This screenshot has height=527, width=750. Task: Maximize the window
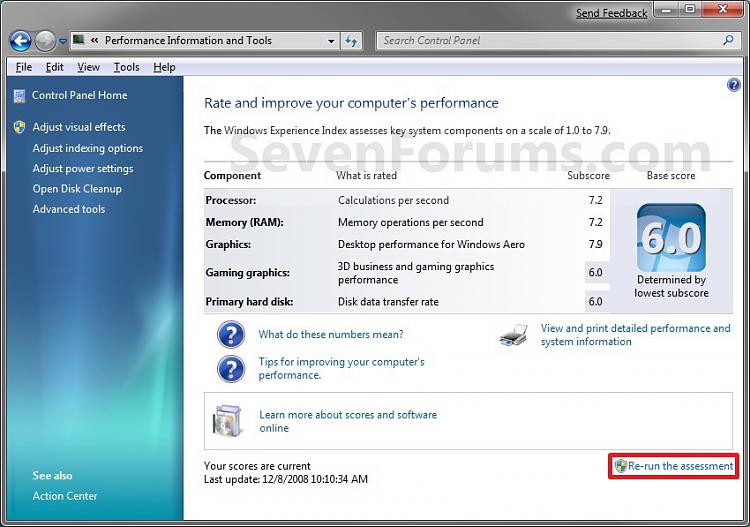(x=690, y=9)
